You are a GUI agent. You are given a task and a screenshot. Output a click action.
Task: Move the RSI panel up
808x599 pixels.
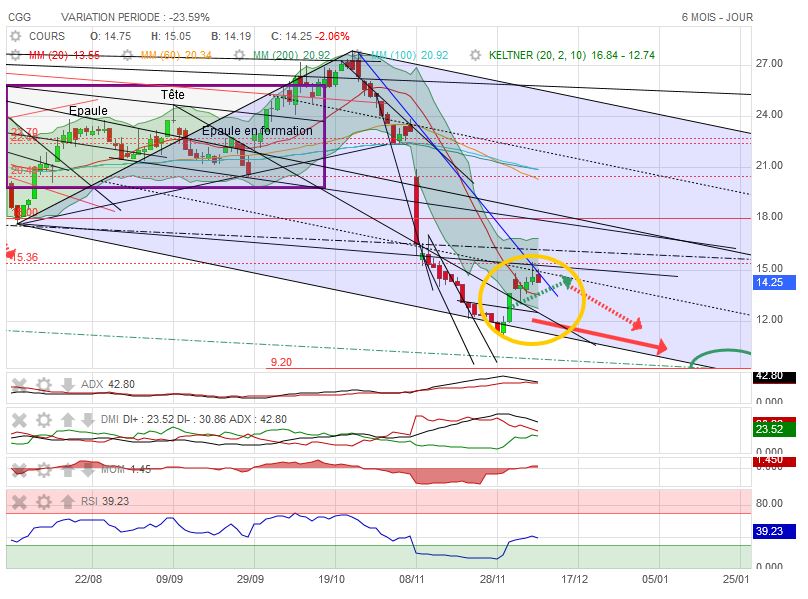[68, 502]
